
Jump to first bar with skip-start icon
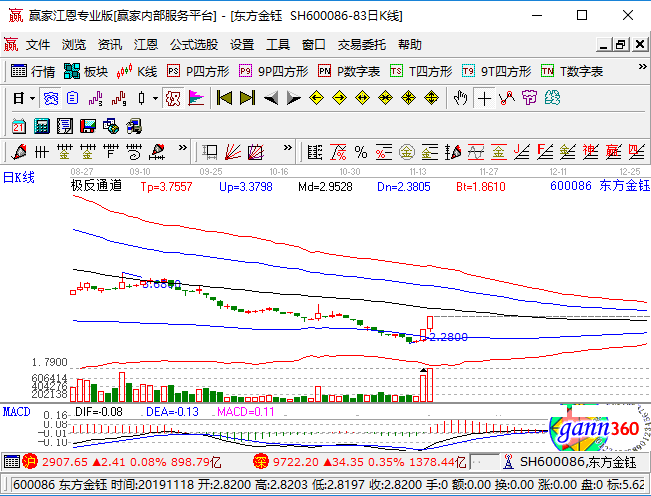[x=225, y=98]
